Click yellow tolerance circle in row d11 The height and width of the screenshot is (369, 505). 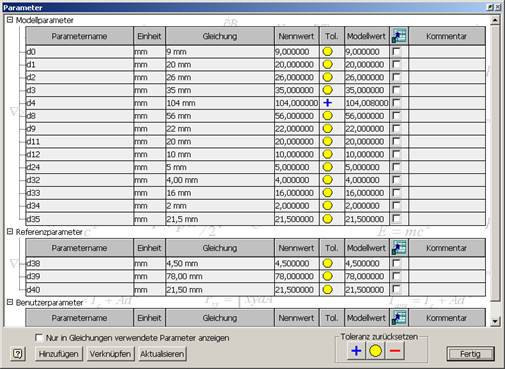[x=328, y=141]
